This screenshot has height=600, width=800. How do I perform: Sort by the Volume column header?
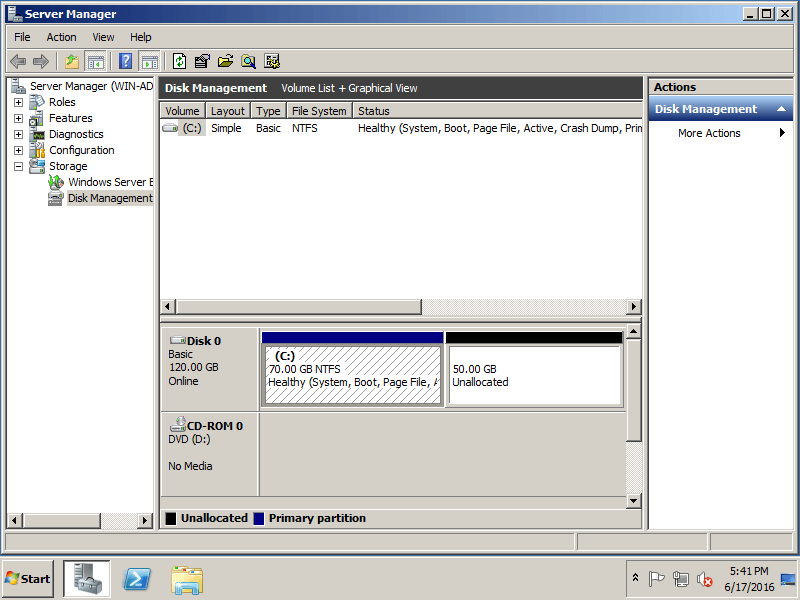(x=182, y=111)
